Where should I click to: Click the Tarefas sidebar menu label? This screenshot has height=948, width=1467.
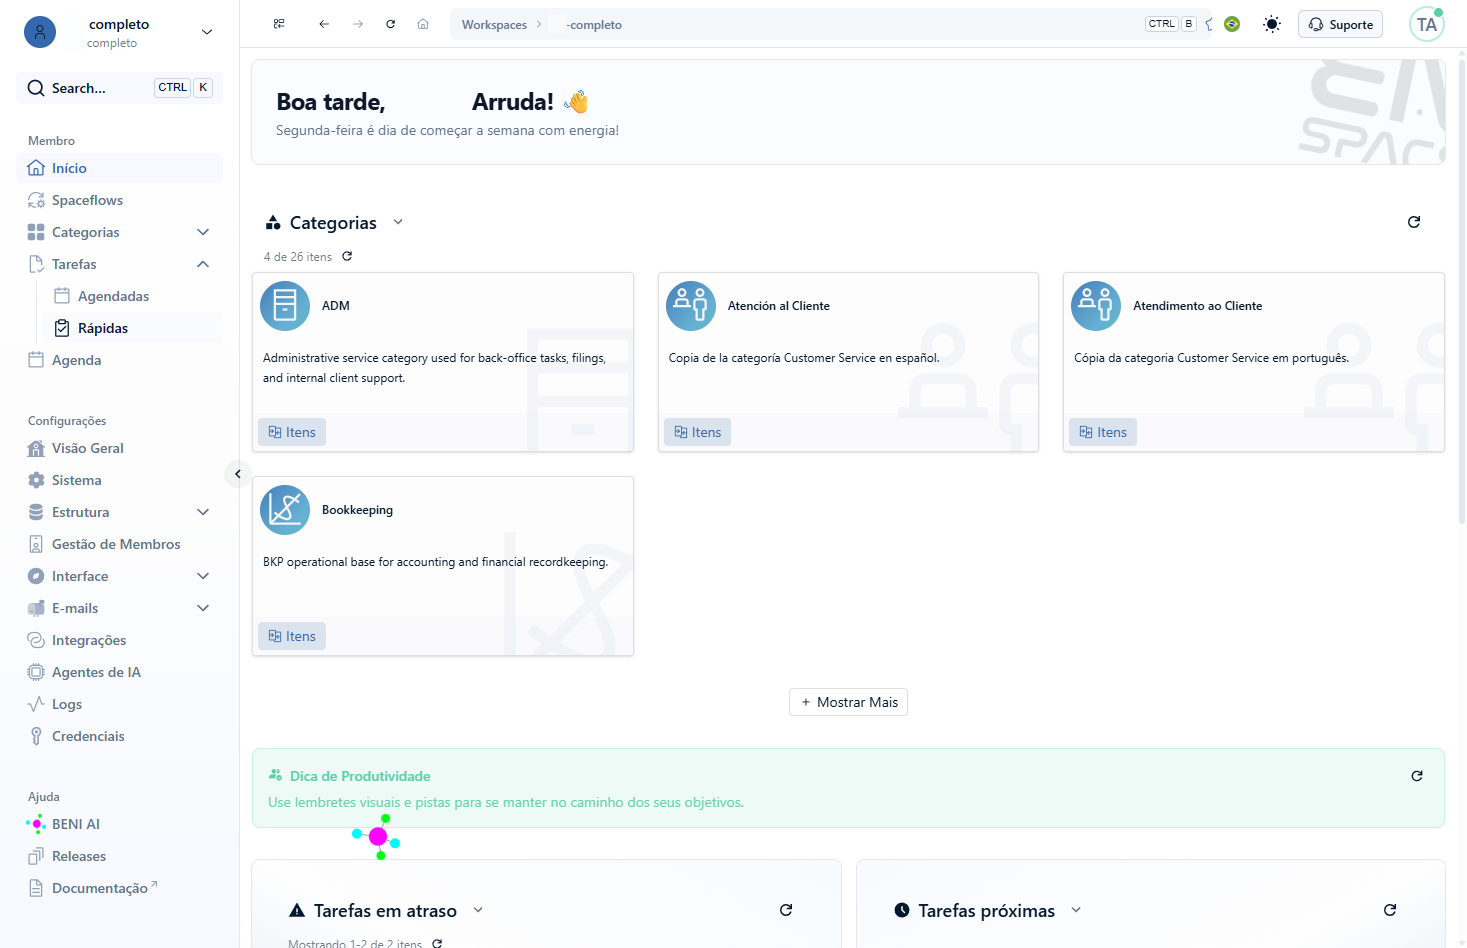(74, 264)
